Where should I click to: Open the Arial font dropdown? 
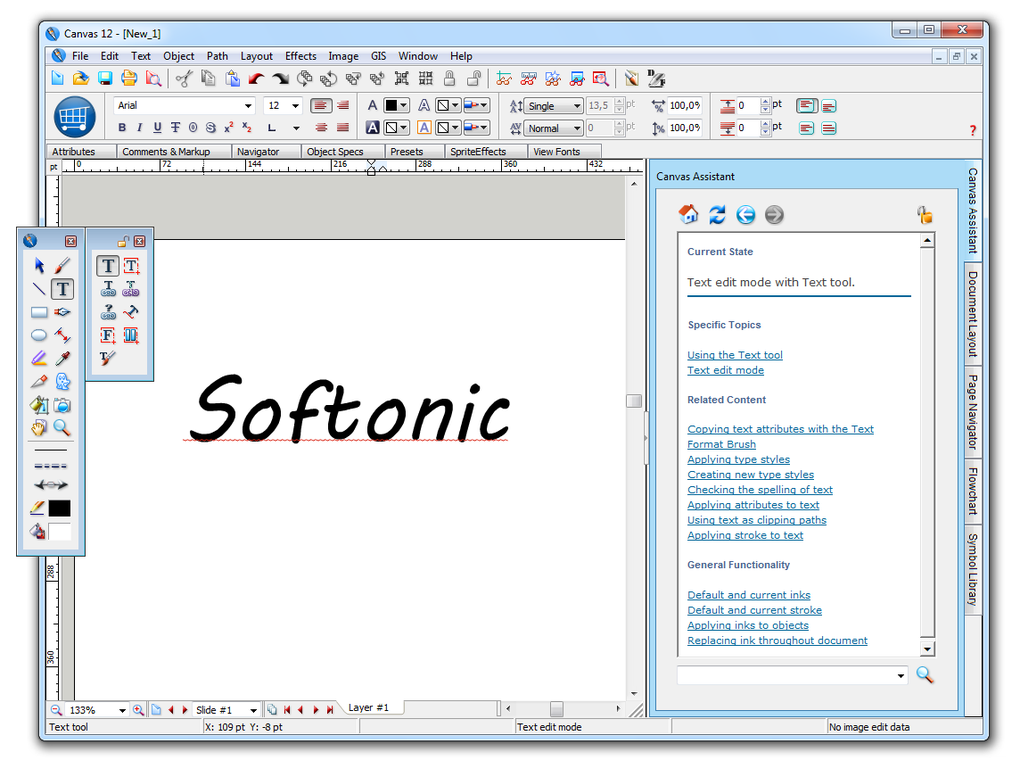click(248, 105)
